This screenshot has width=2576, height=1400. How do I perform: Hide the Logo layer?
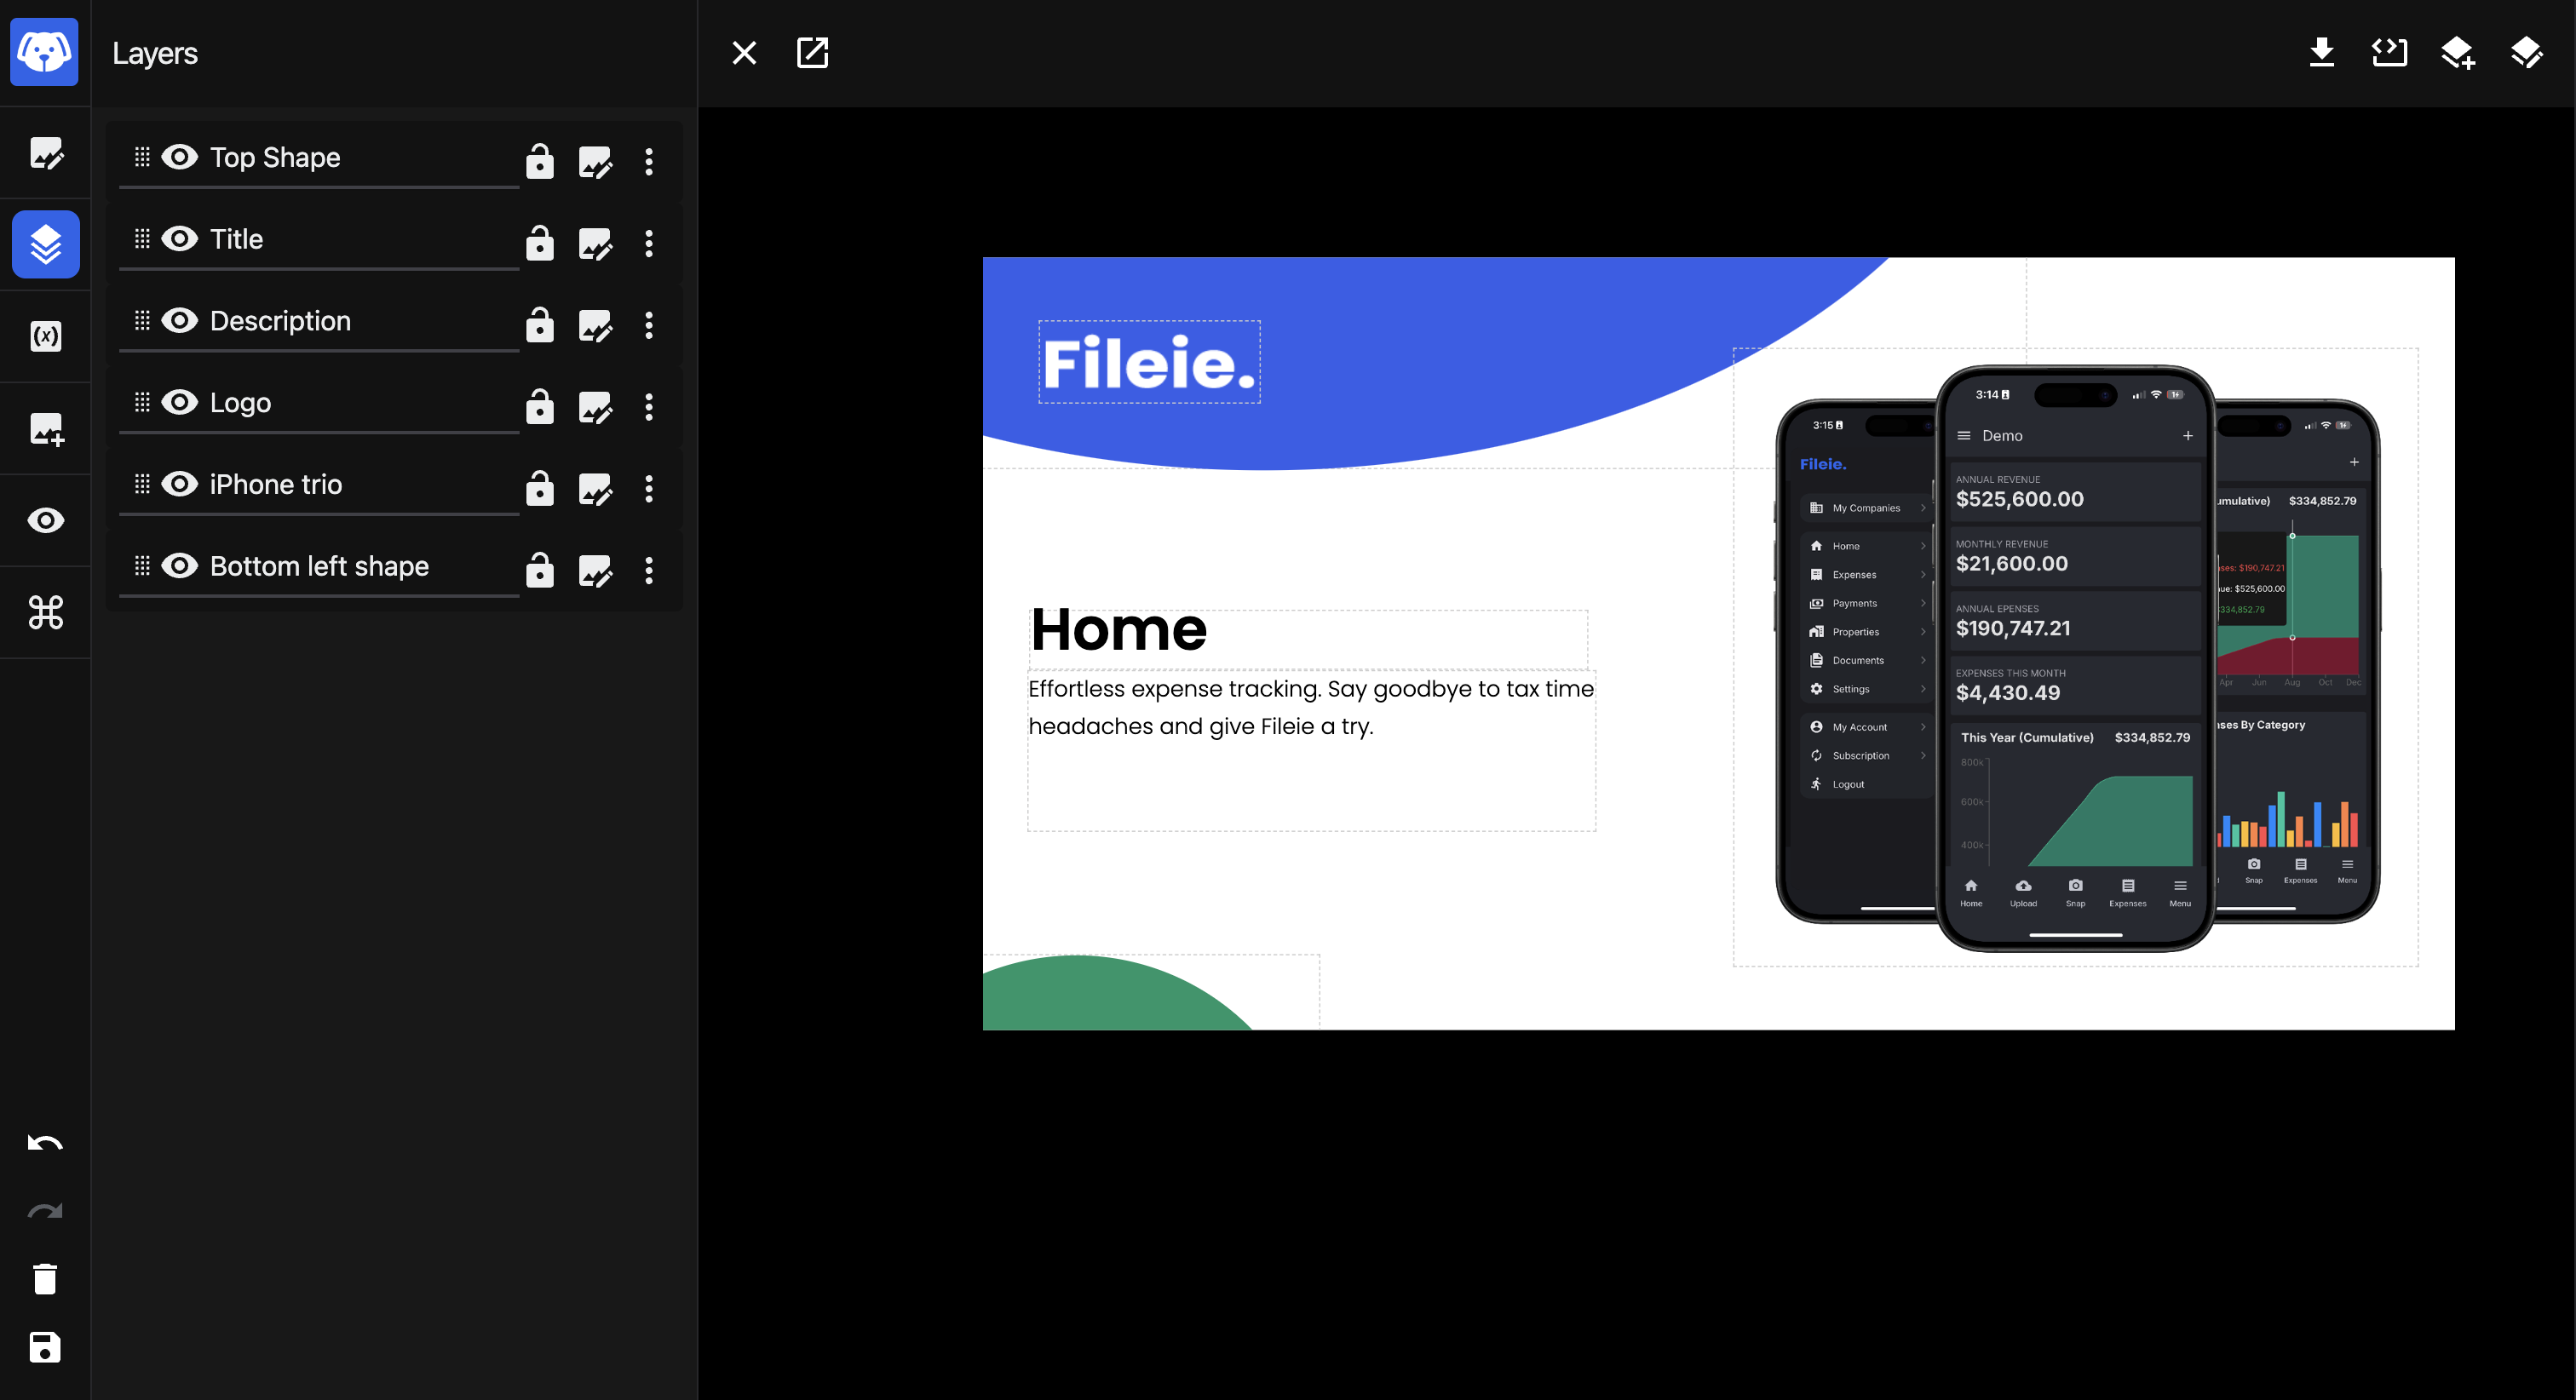click(x=180, y=402)
